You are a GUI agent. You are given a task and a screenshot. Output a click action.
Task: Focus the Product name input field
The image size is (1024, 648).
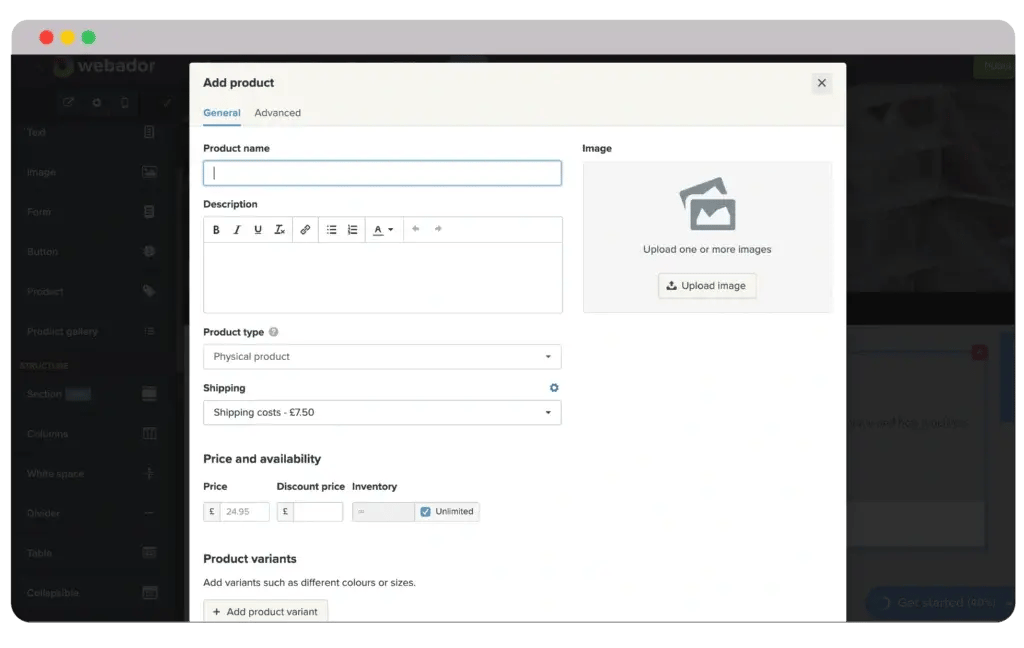pyautogui.click(x=381, y=173)
